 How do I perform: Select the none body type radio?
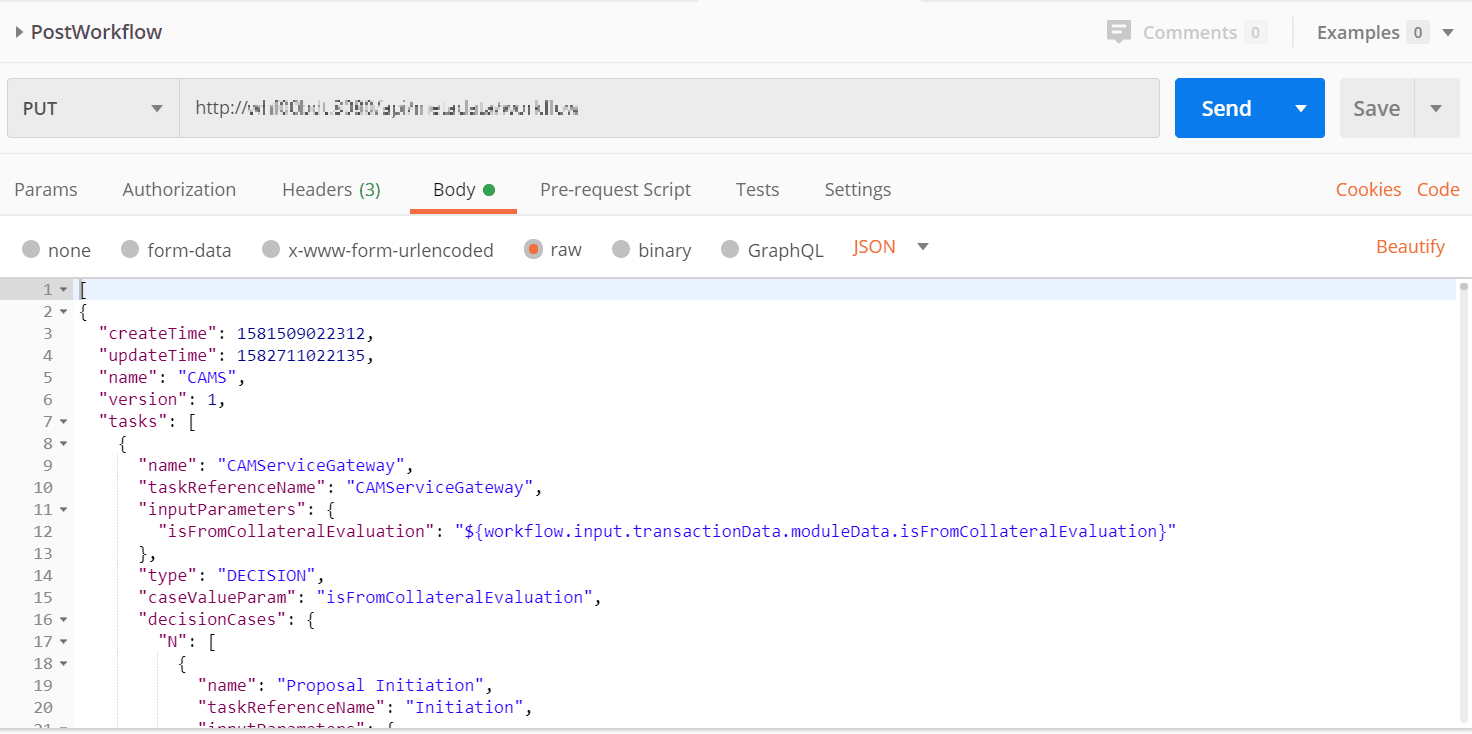click(x=31, y=249)
